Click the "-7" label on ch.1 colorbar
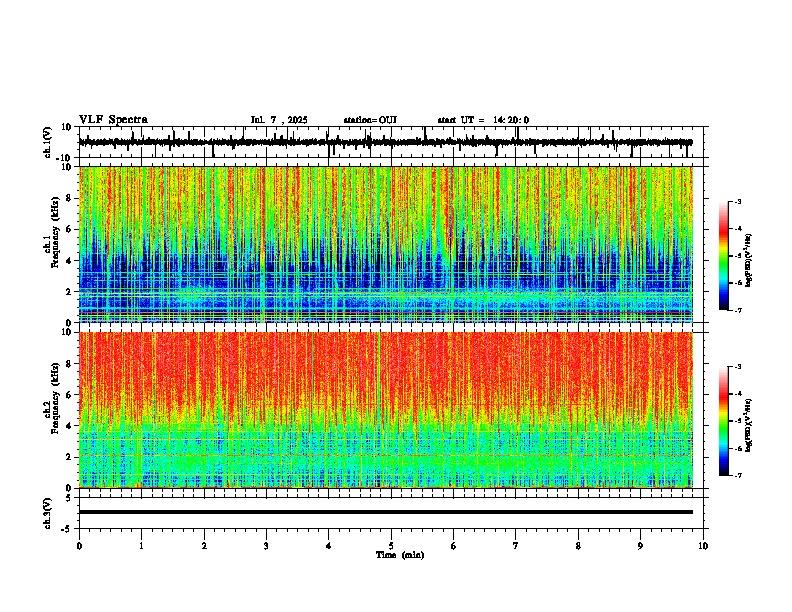 pyautogui.click(x=737, y=310)
